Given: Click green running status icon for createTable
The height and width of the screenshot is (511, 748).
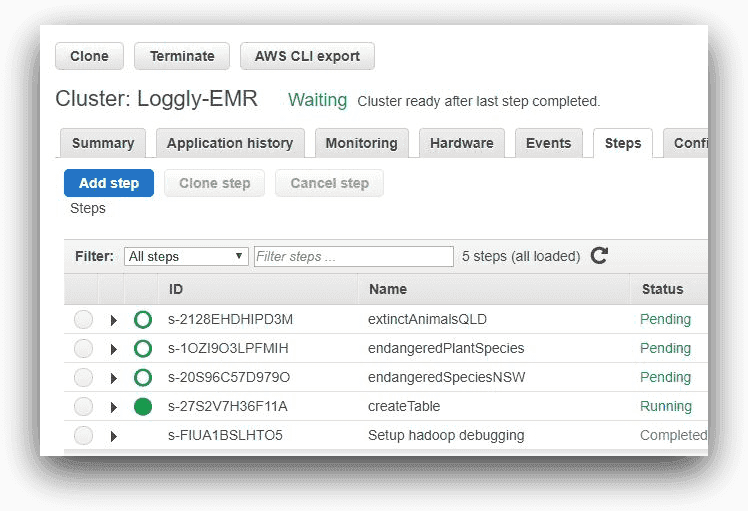Looking at the screenshot, I should (143, 407).
